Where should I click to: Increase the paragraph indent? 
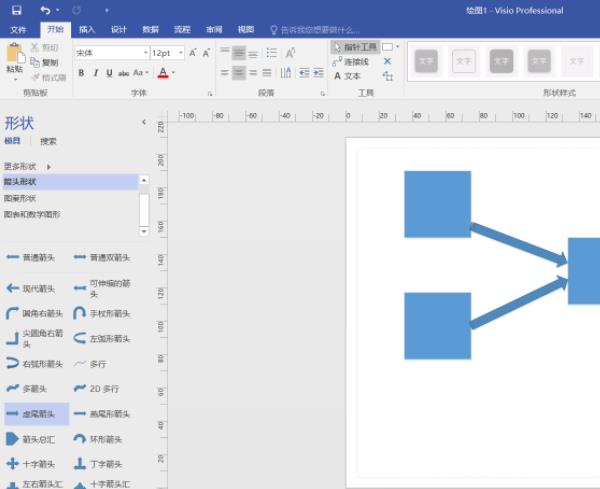click(318, 72)
